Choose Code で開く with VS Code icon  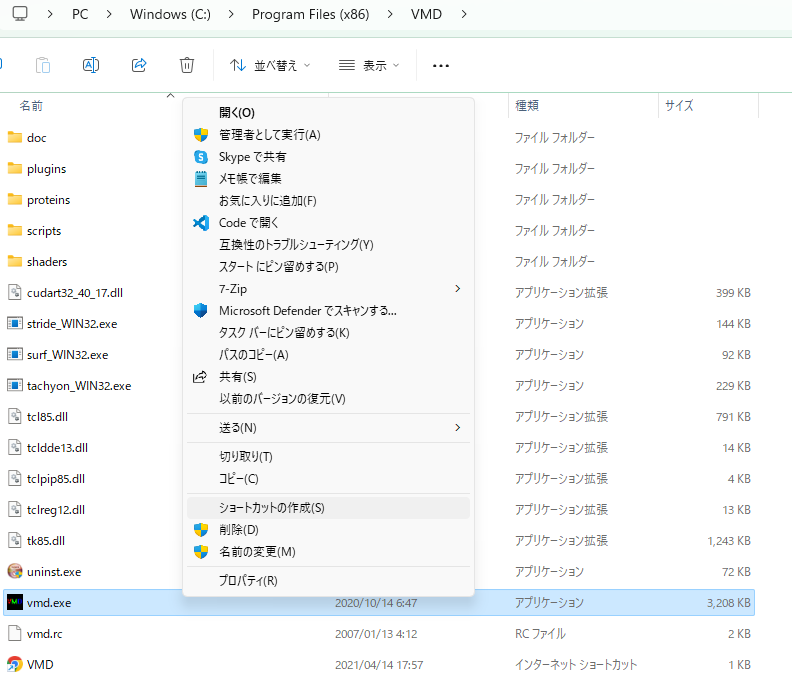click(x=249, y=223)
